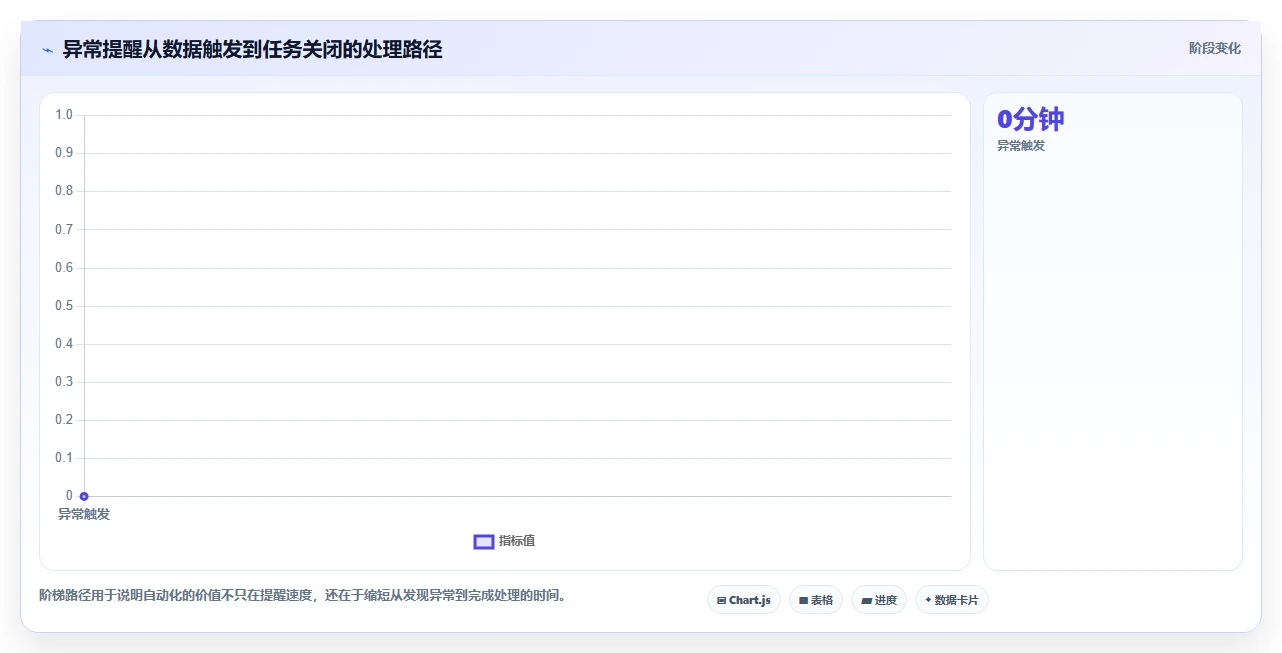Toggle the 指标值 legend swatch
The image size is (1282, 653).
(x=484, y=541)
